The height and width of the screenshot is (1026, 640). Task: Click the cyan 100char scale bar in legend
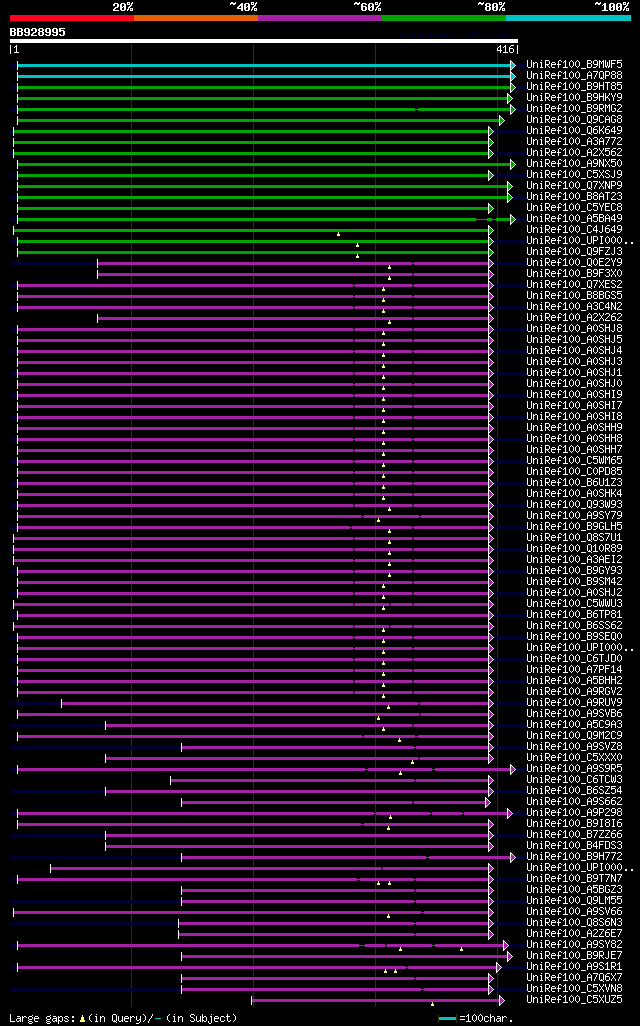(x=447, y=1019)
